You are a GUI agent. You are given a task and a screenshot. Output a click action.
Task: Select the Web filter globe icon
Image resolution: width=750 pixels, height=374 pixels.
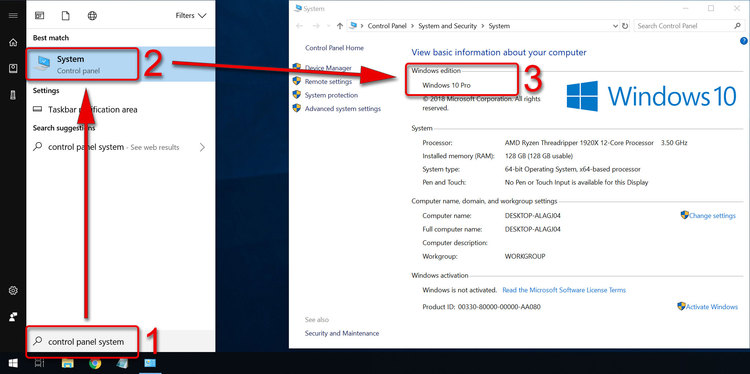point(92,16)
